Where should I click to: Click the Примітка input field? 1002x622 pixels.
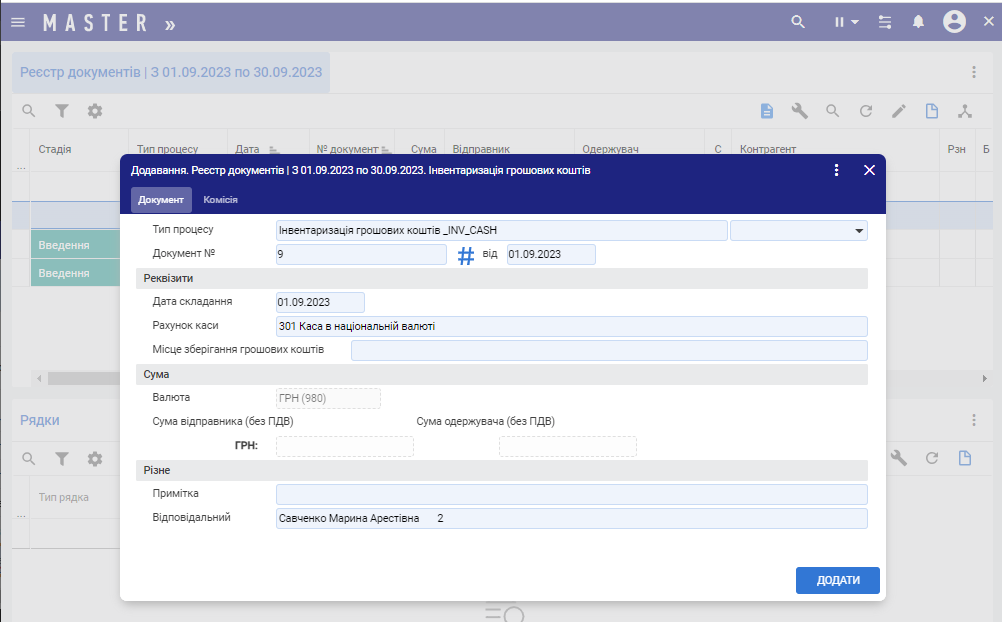point(571,494)
